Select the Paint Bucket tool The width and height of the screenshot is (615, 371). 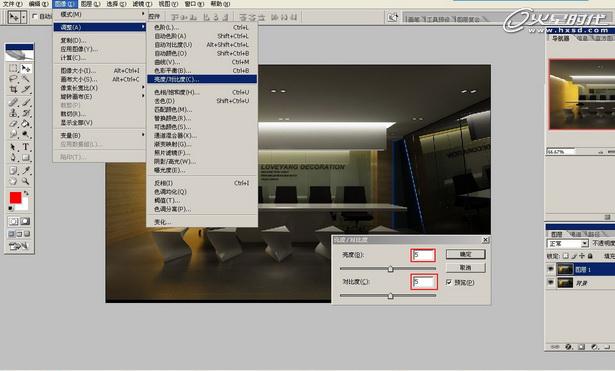point(26,124)
